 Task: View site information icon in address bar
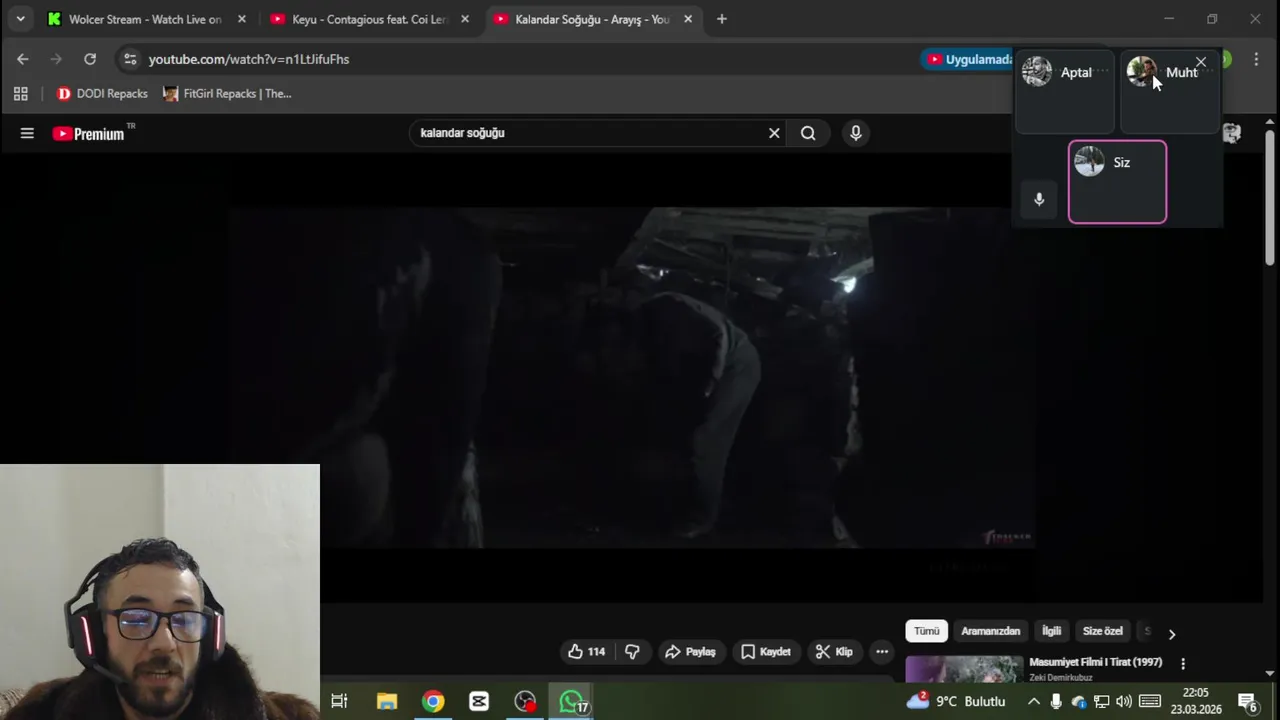click(x=130, y=59)
